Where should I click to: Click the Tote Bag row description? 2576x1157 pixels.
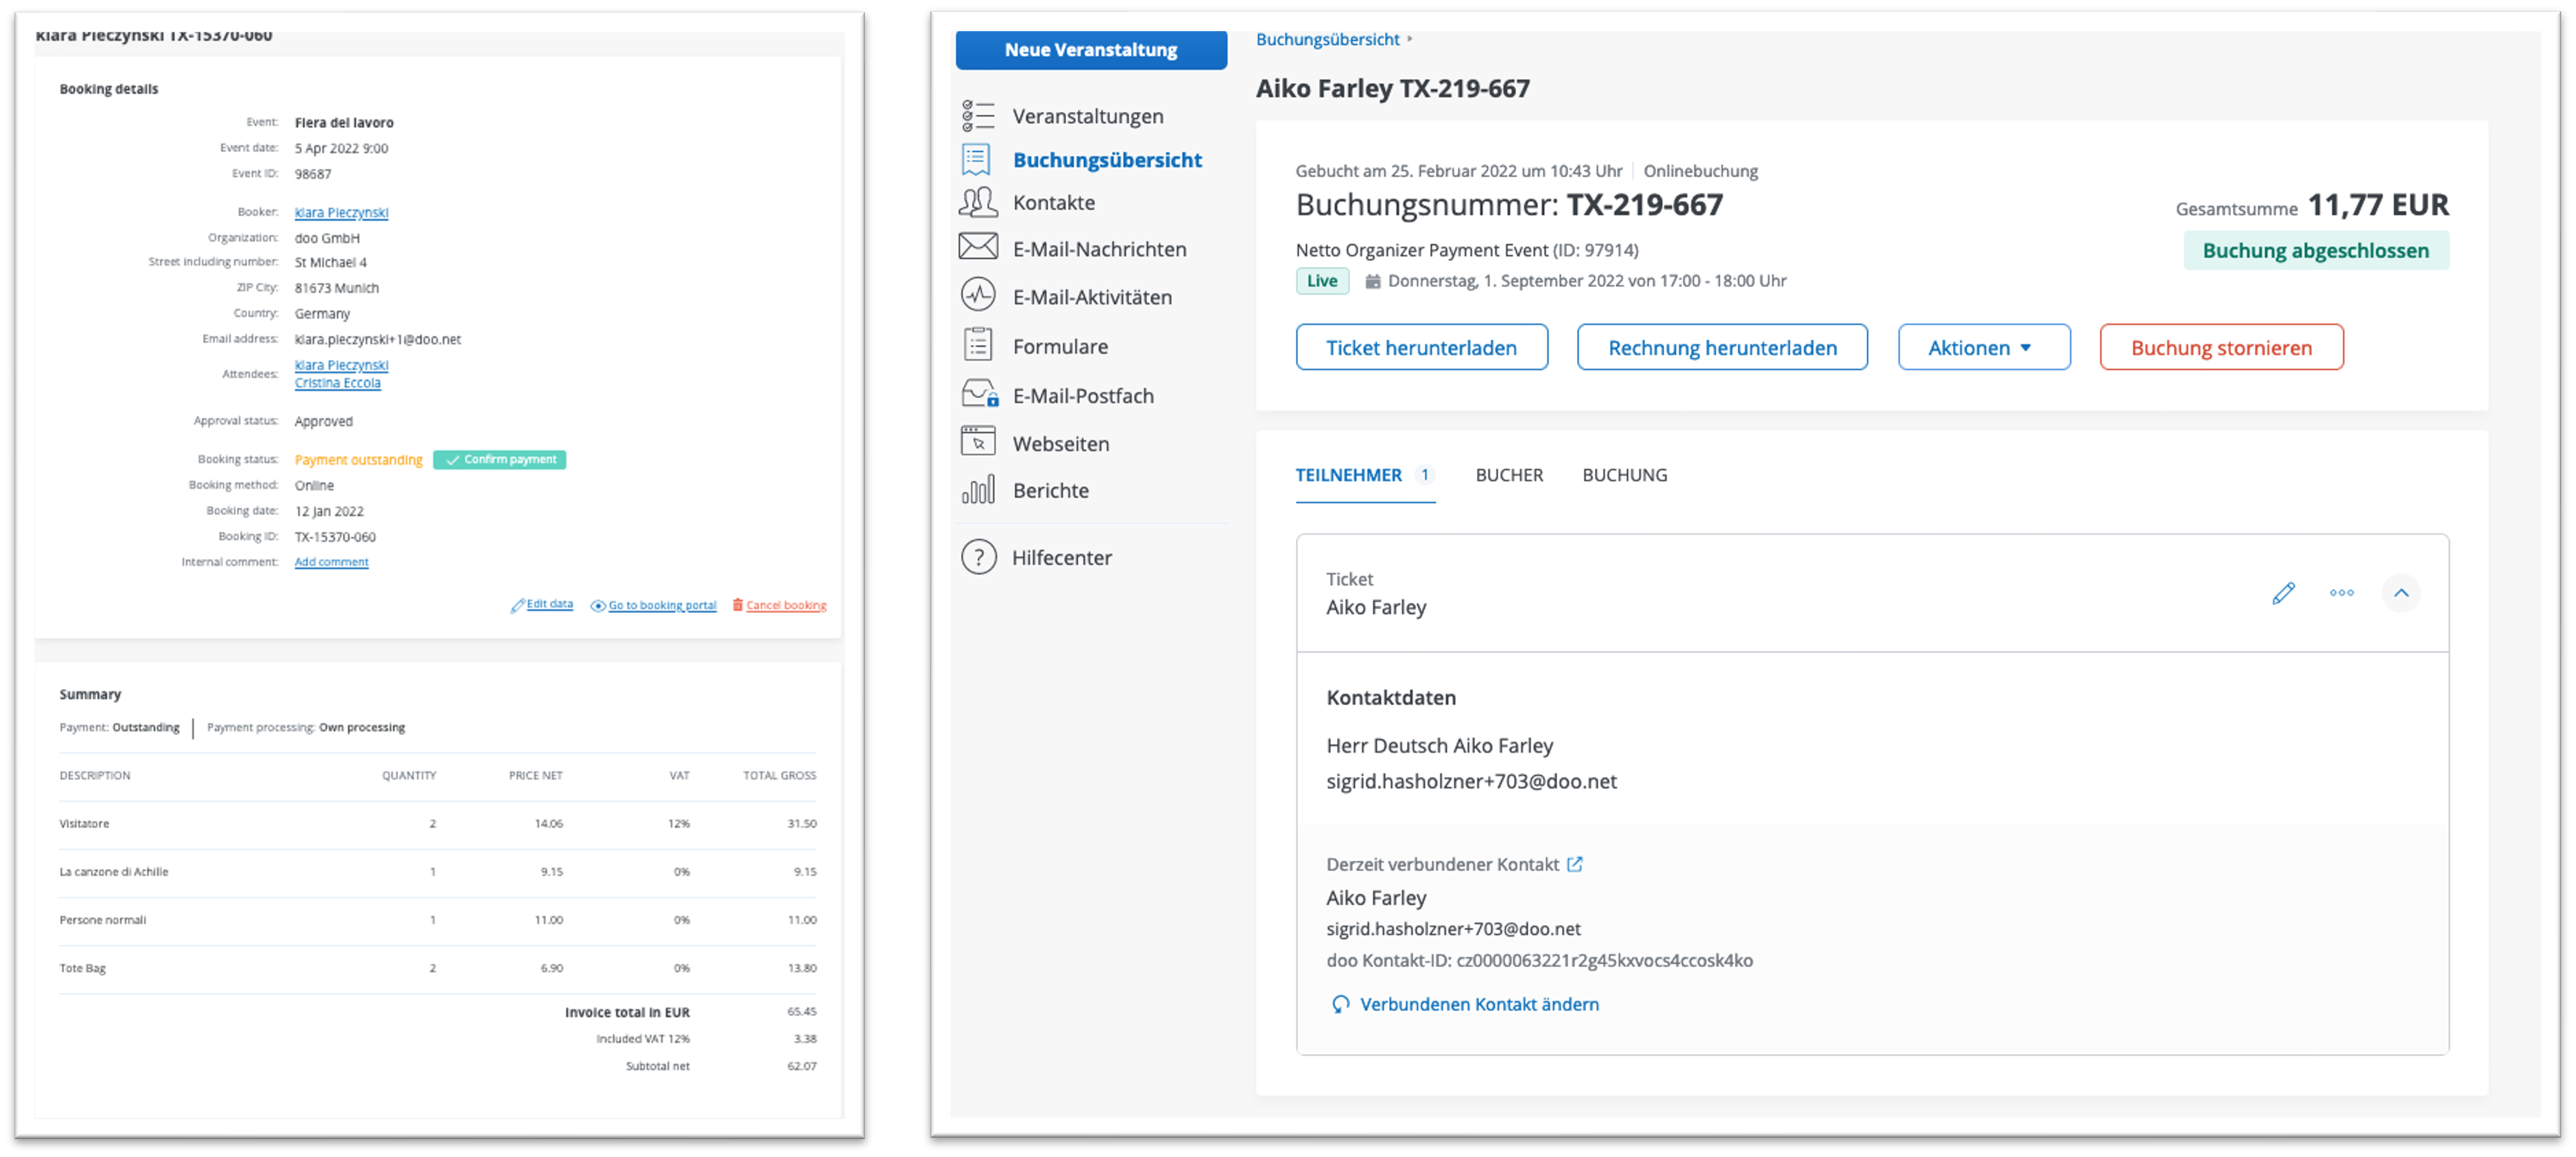(x=82, y=968)
